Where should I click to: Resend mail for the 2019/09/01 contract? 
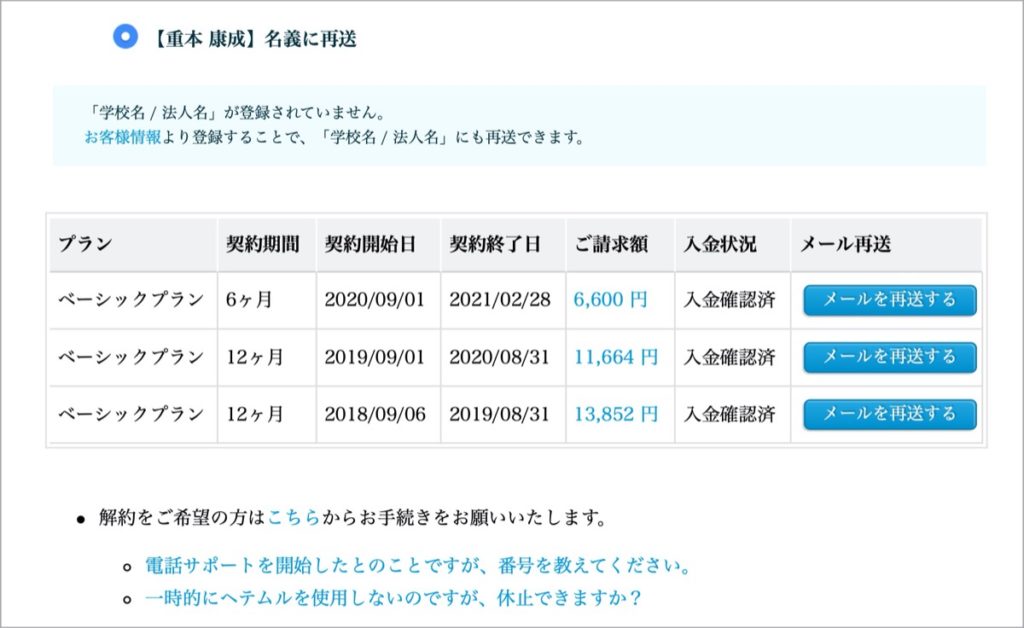(889, 357)
